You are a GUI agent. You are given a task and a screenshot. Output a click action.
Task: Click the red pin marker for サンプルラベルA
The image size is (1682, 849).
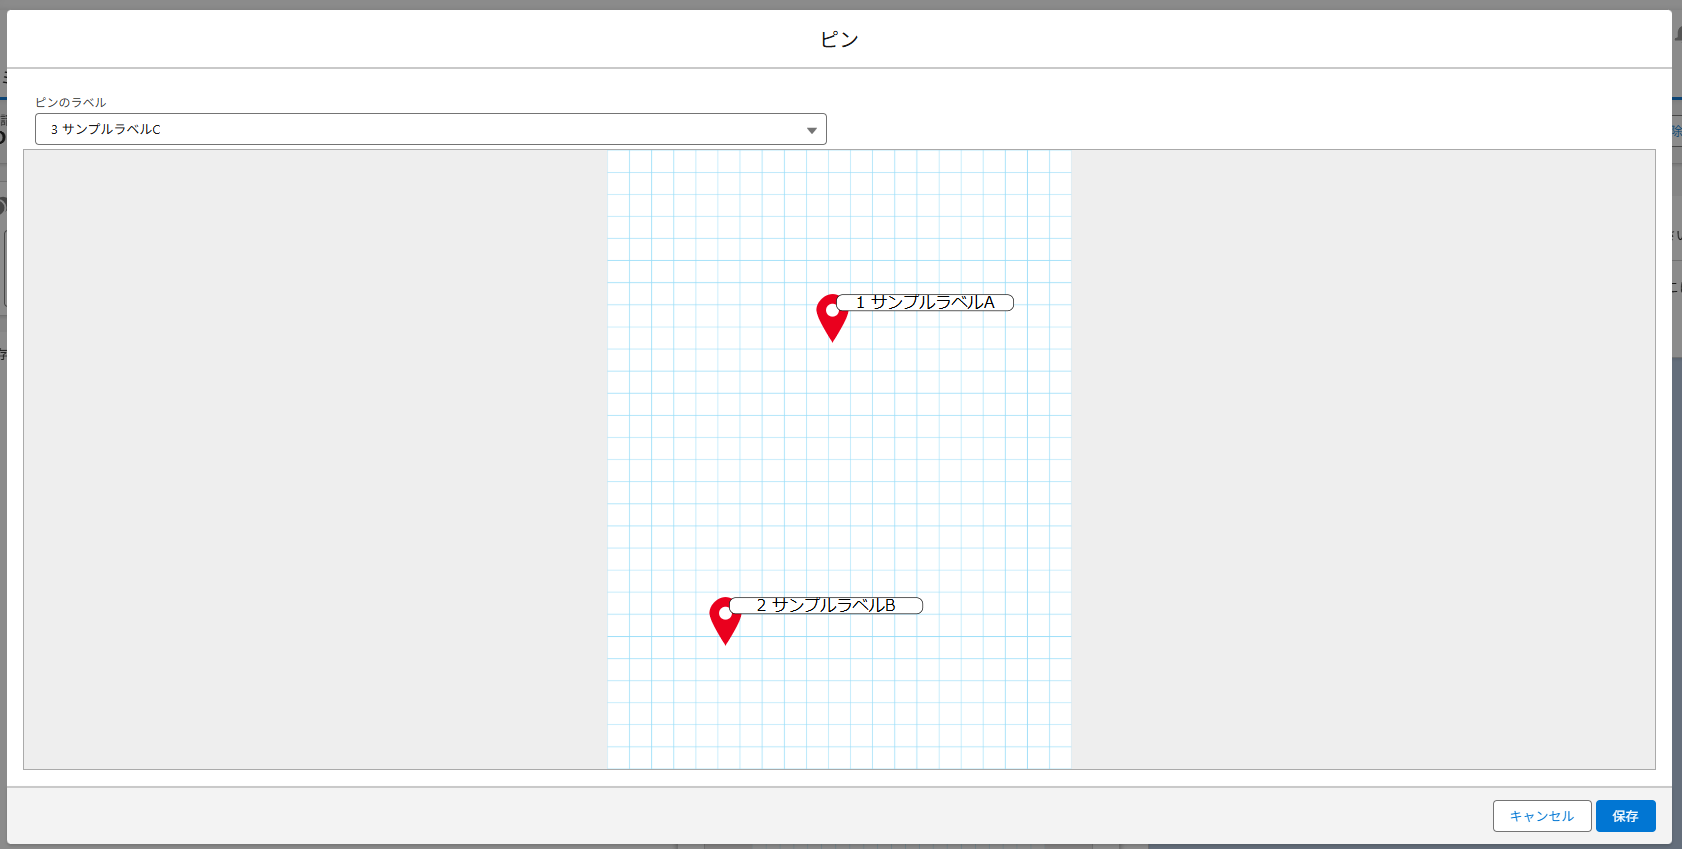pos(831,317)
